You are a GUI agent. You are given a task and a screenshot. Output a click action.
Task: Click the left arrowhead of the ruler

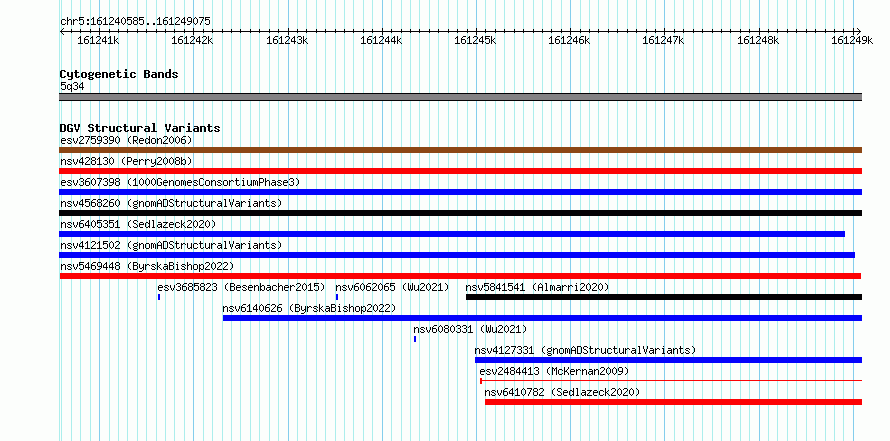(x=62, y=31)
